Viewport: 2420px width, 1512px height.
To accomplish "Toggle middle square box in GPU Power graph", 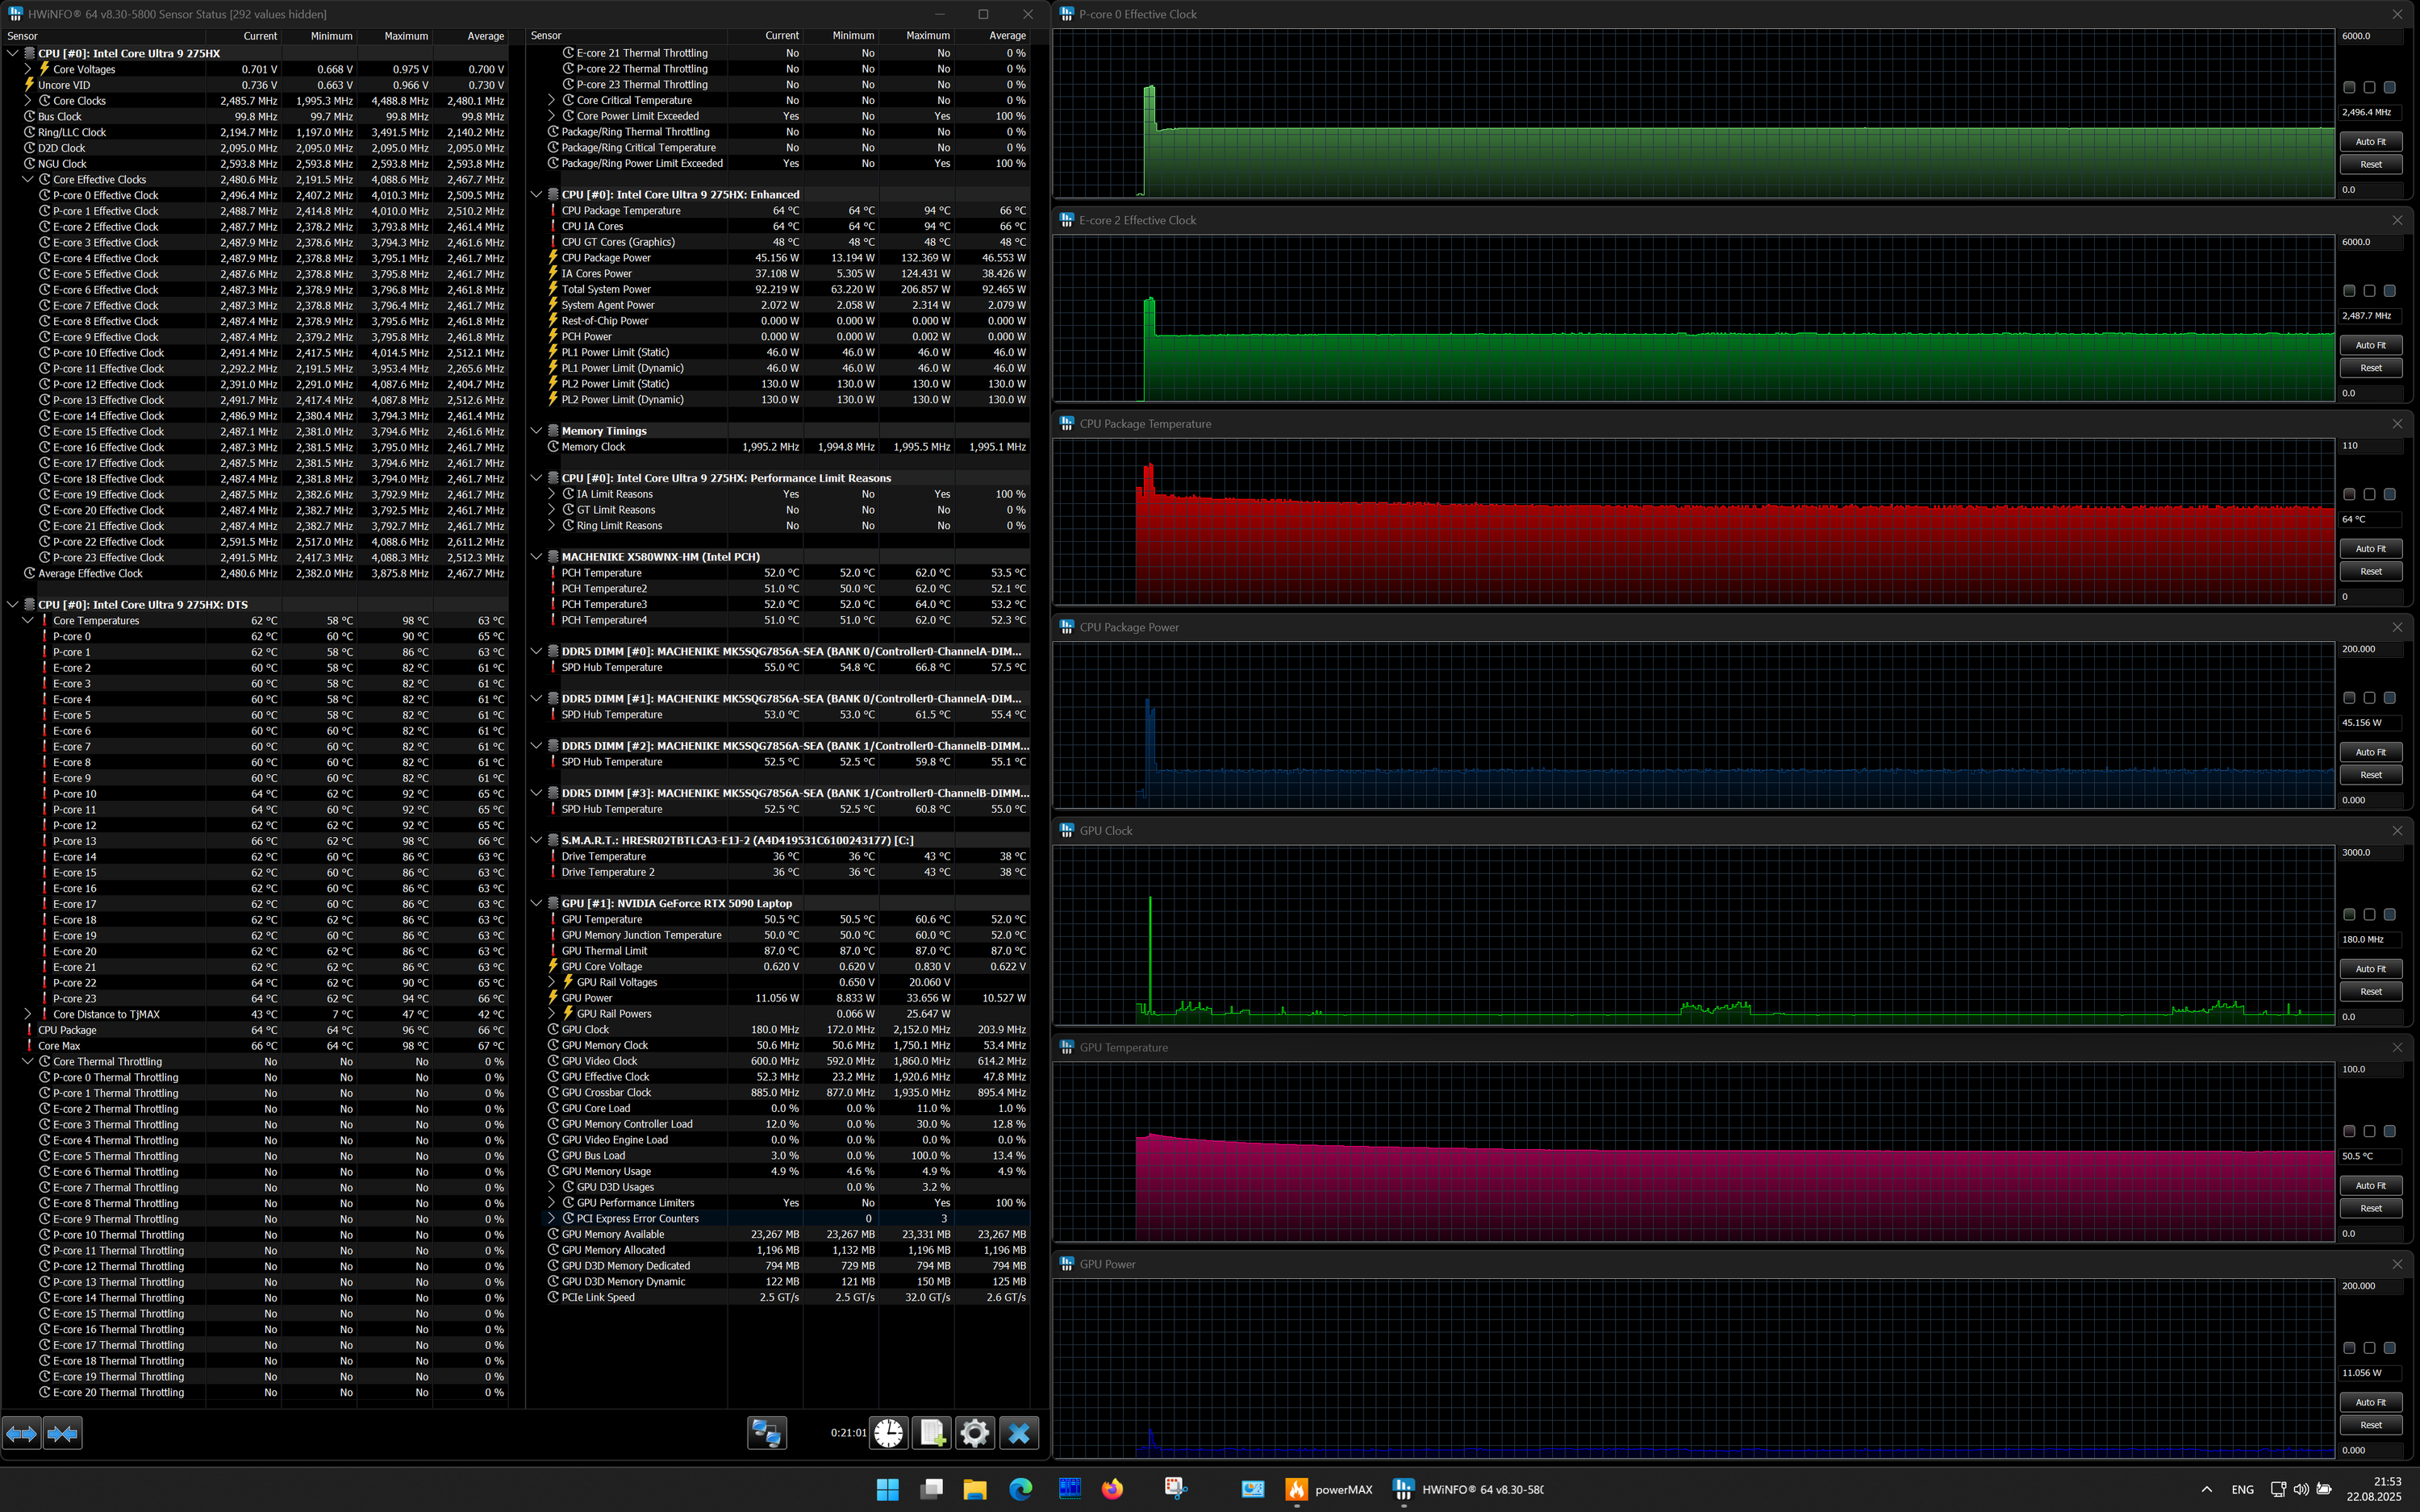I will pos(2369,1348).
